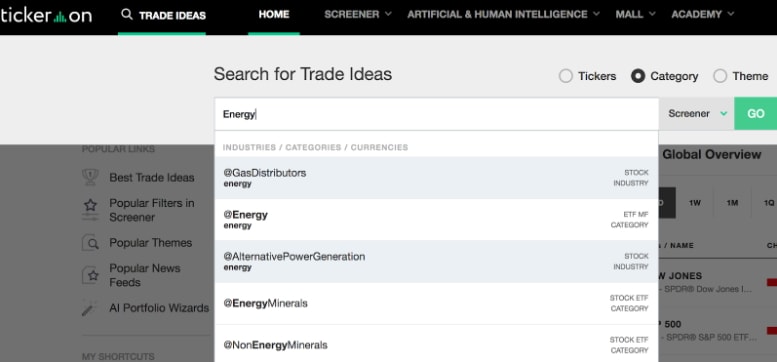Expand the Mall menu
The image size is (777, 362).
pos(635,14)
